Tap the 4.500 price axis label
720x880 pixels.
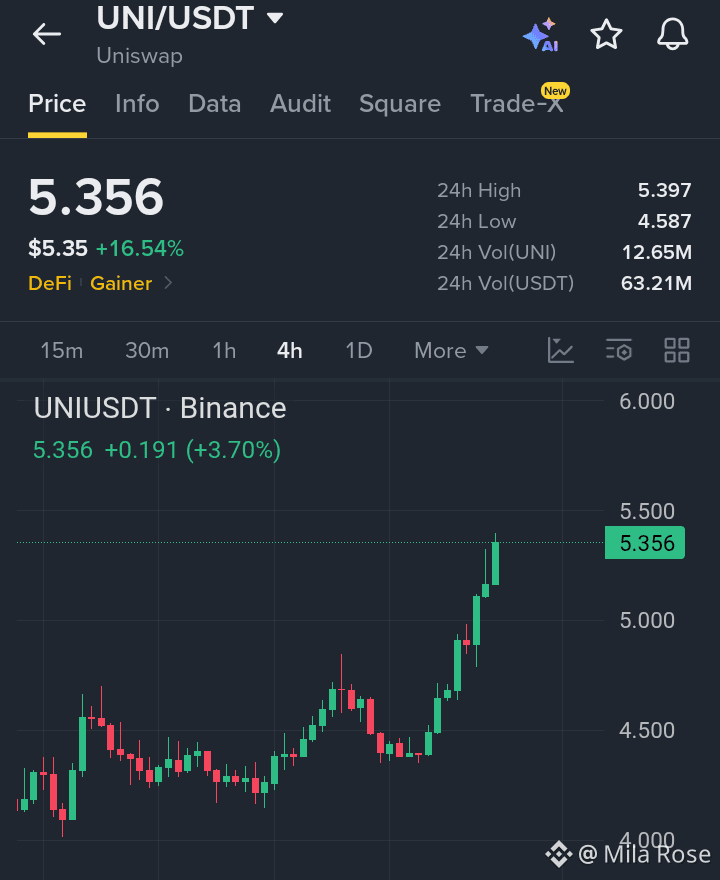click(x=646, y=730)
